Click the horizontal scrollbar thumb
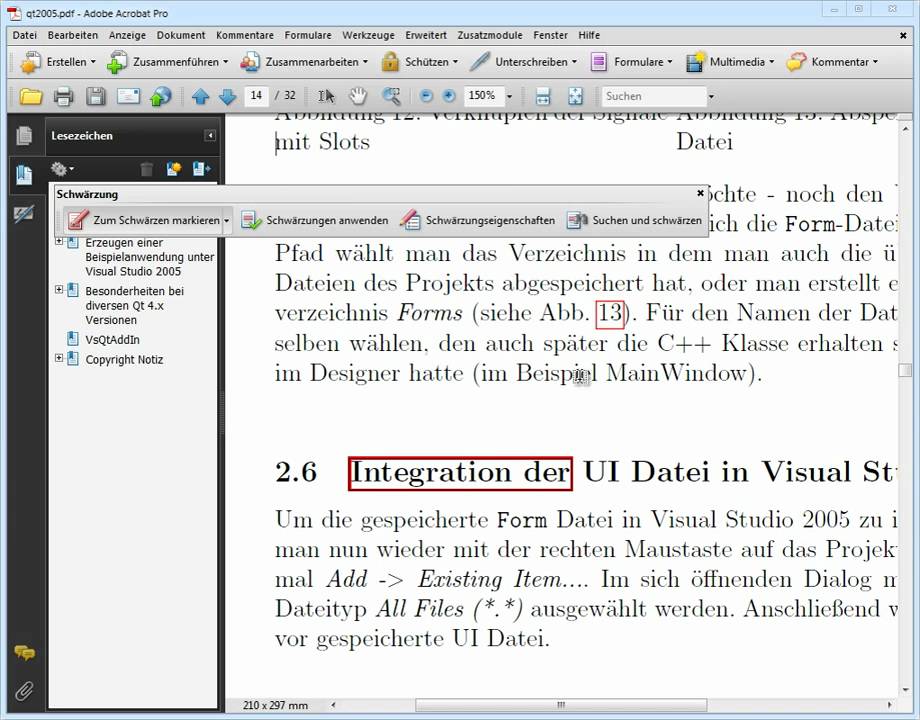The width and height of the screenshot is (920, 720). click(x=561, y=705)
